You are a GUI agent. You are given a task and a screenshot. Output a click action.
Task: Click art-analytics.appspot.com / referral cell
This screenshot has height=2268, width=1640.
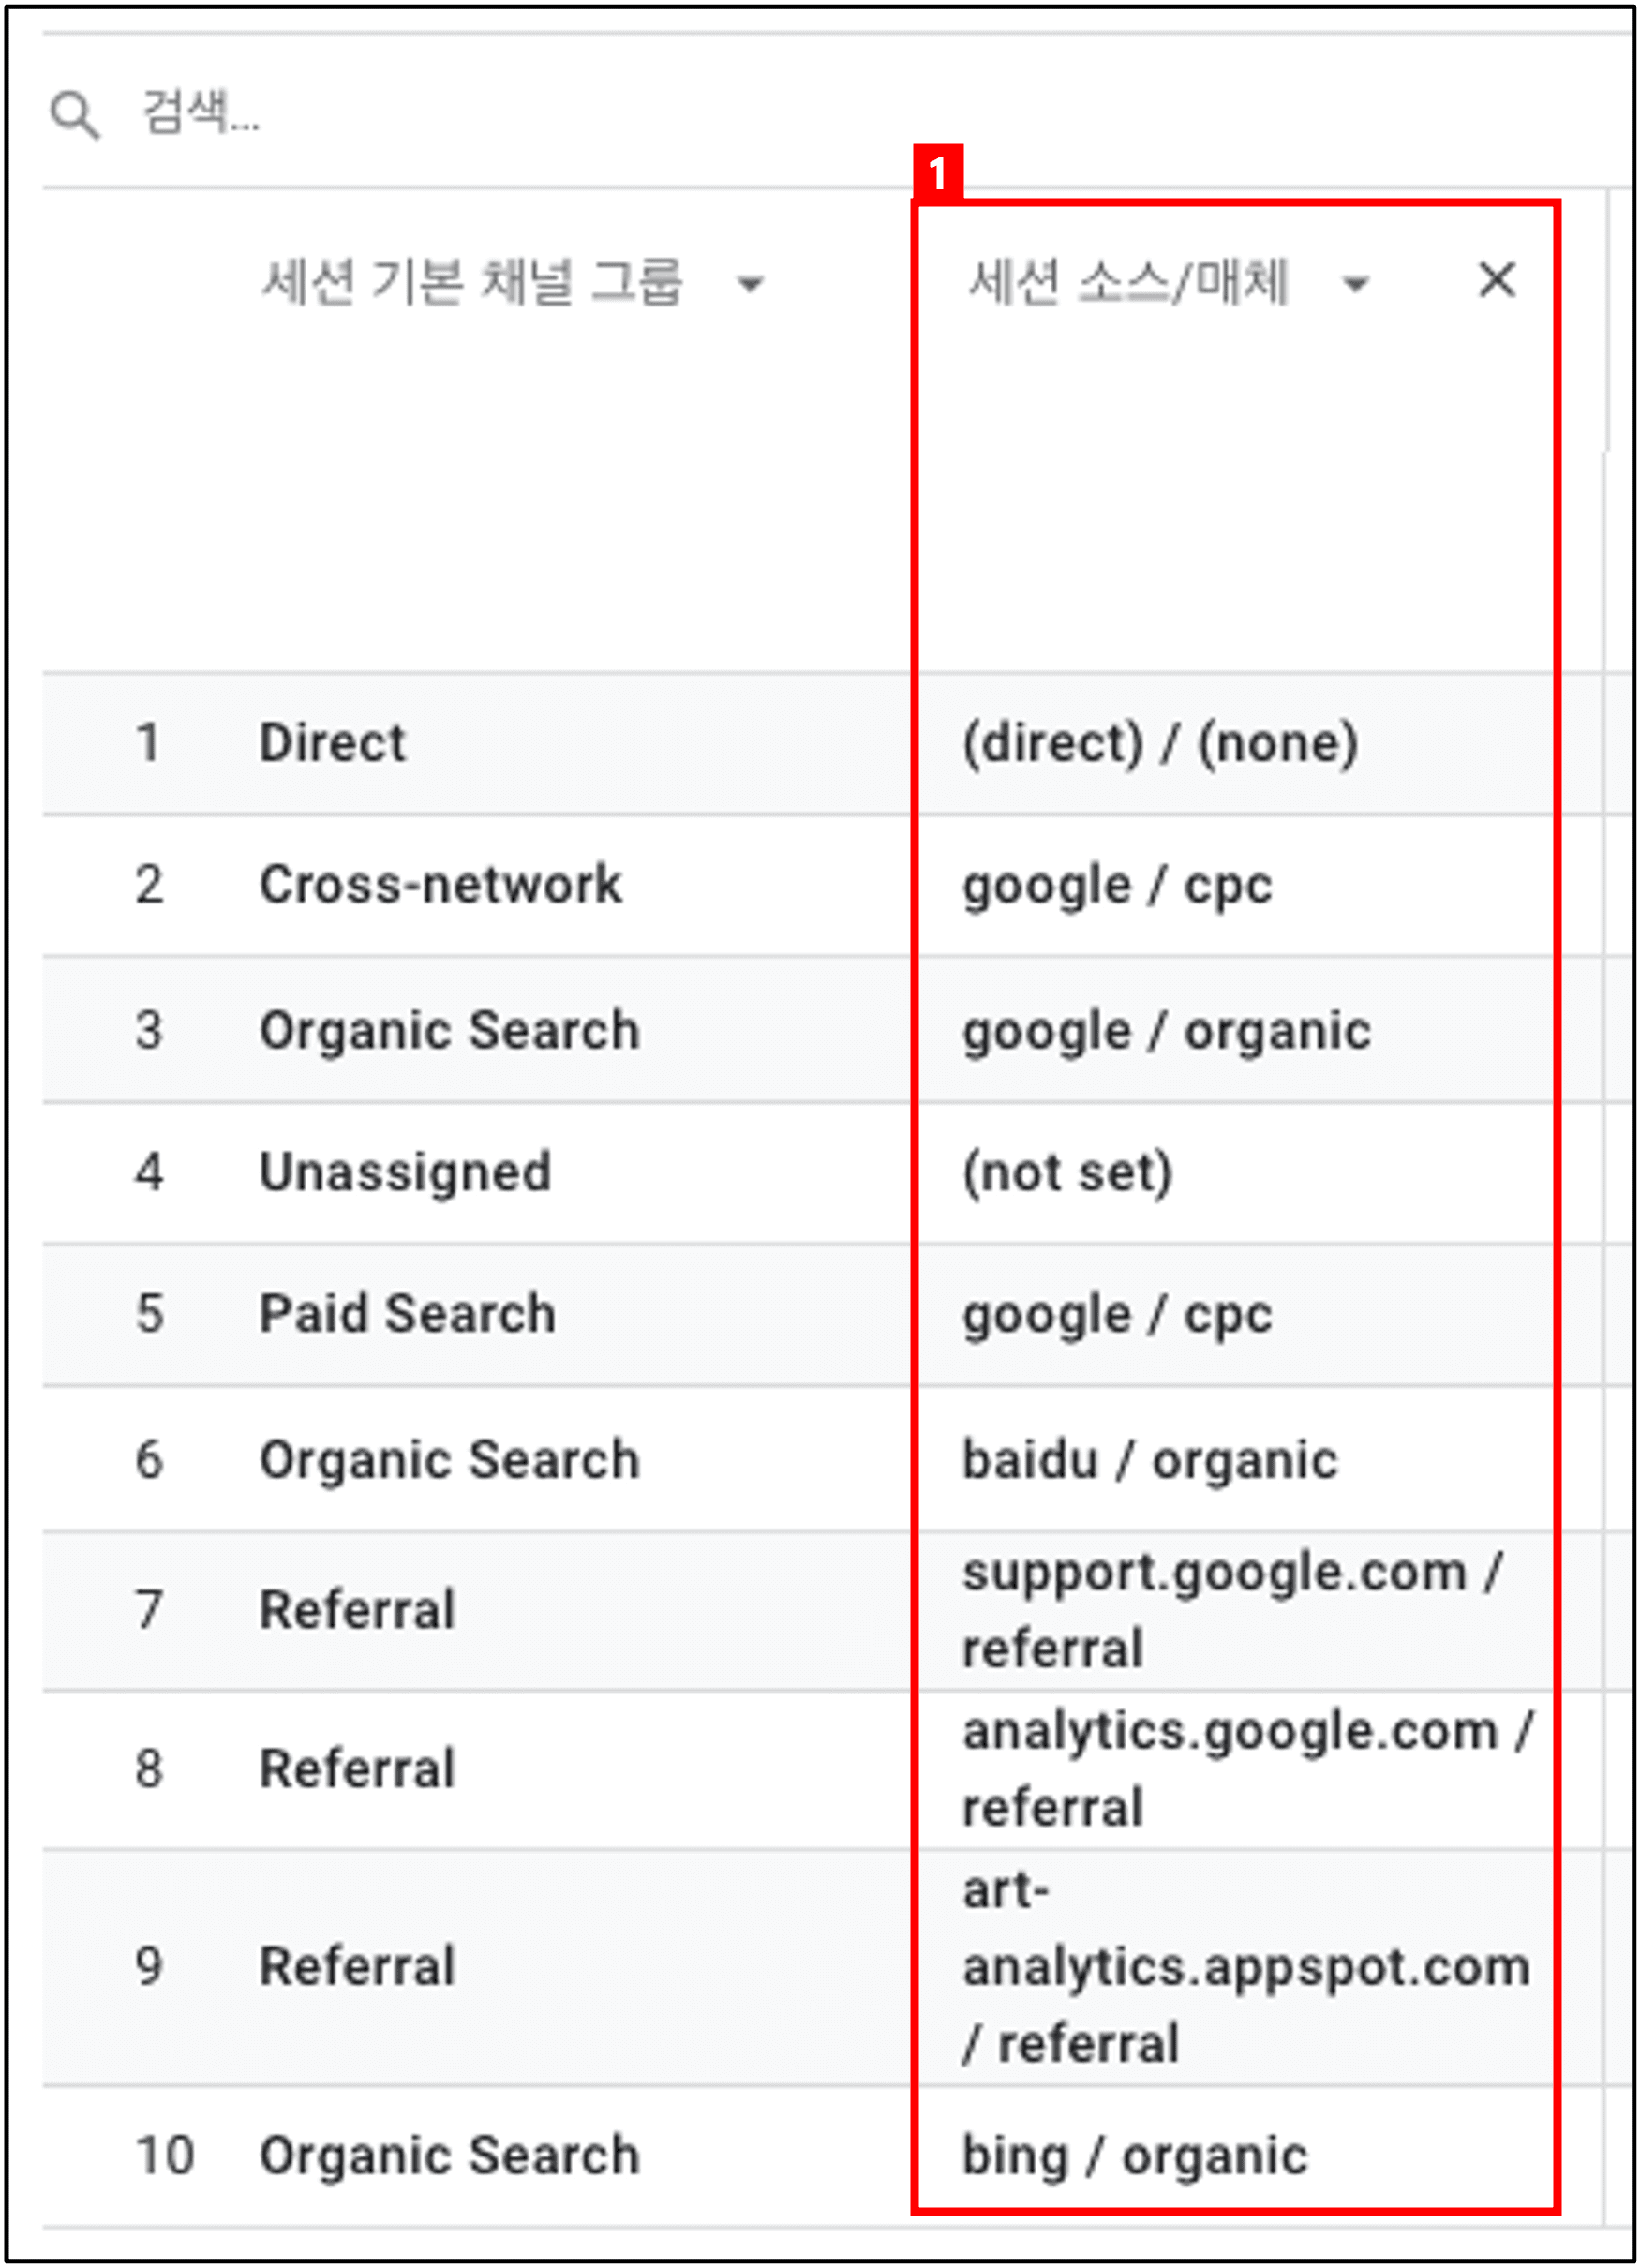pyautogui.click(x=1246, y=1967)
